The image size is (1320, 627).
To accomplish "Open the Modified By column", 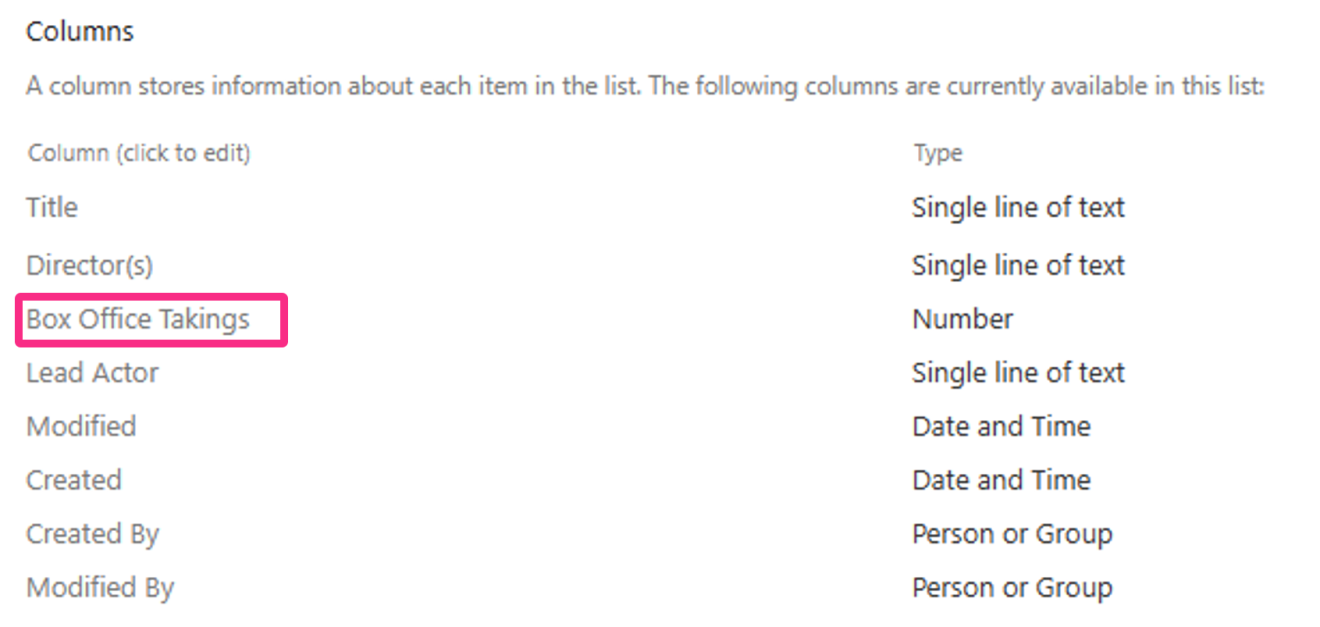I will [99, 587].
